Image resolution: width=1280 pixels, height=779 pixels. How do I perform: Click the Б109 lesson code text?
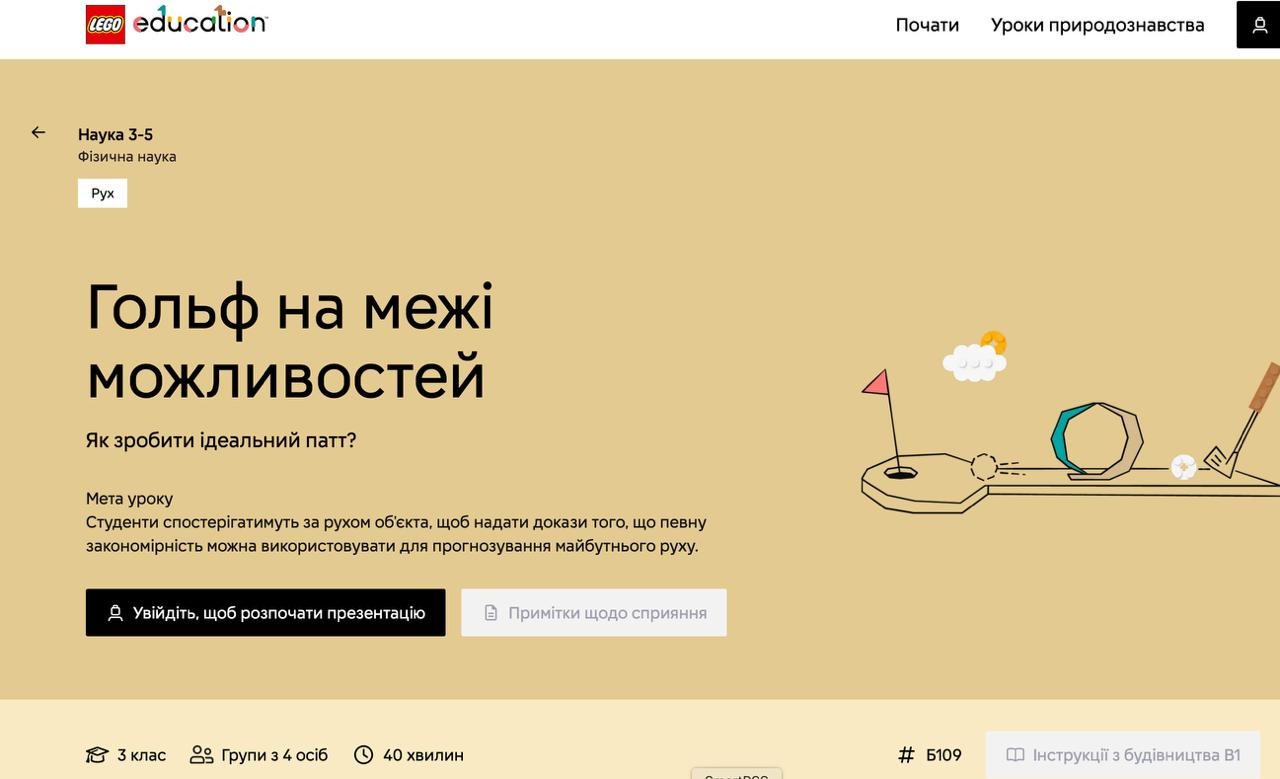[x=944, y=755]
